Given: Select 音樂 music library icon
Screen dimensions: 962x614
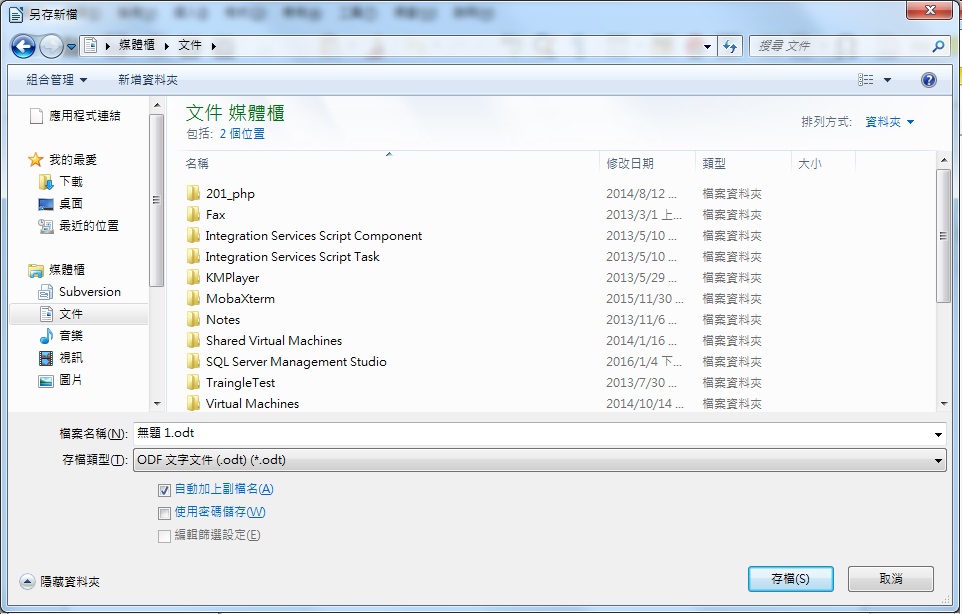Looking at the screenshot, I should [x=45, y=336].
